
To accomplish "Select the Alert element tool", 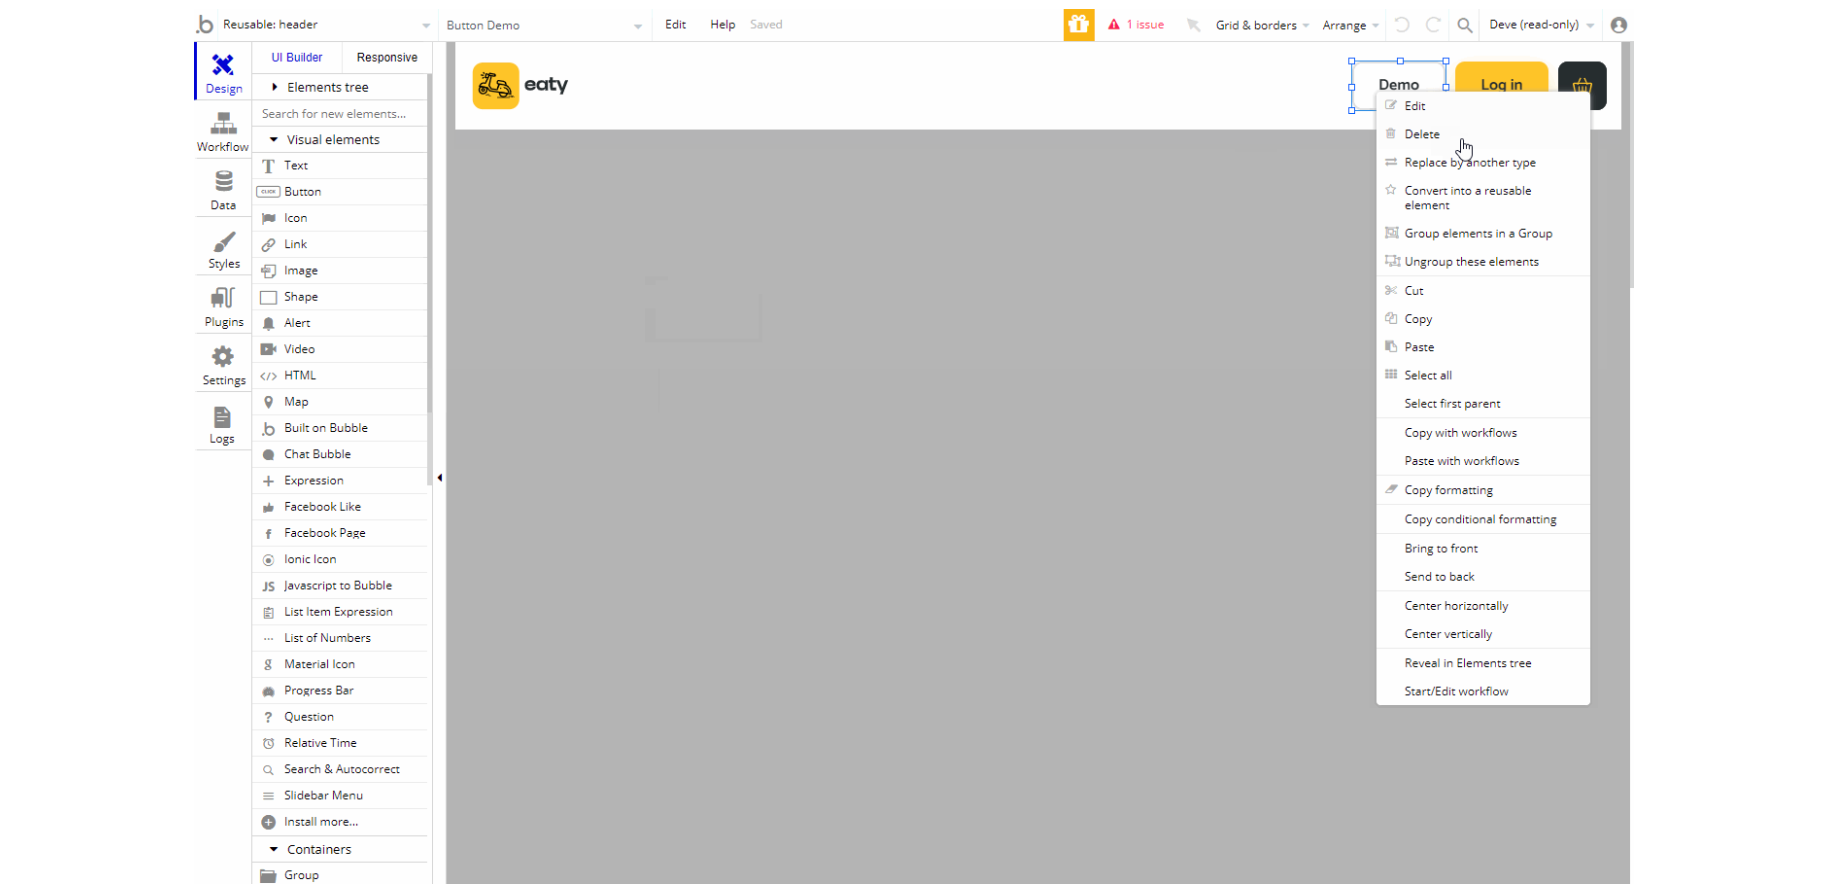I will point(340,323).
